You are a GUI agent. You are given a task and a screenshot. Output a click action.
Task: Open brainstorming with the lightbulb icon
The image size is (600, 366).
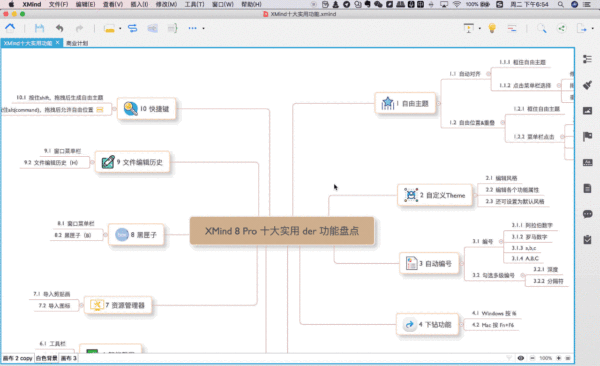point(492,28)
